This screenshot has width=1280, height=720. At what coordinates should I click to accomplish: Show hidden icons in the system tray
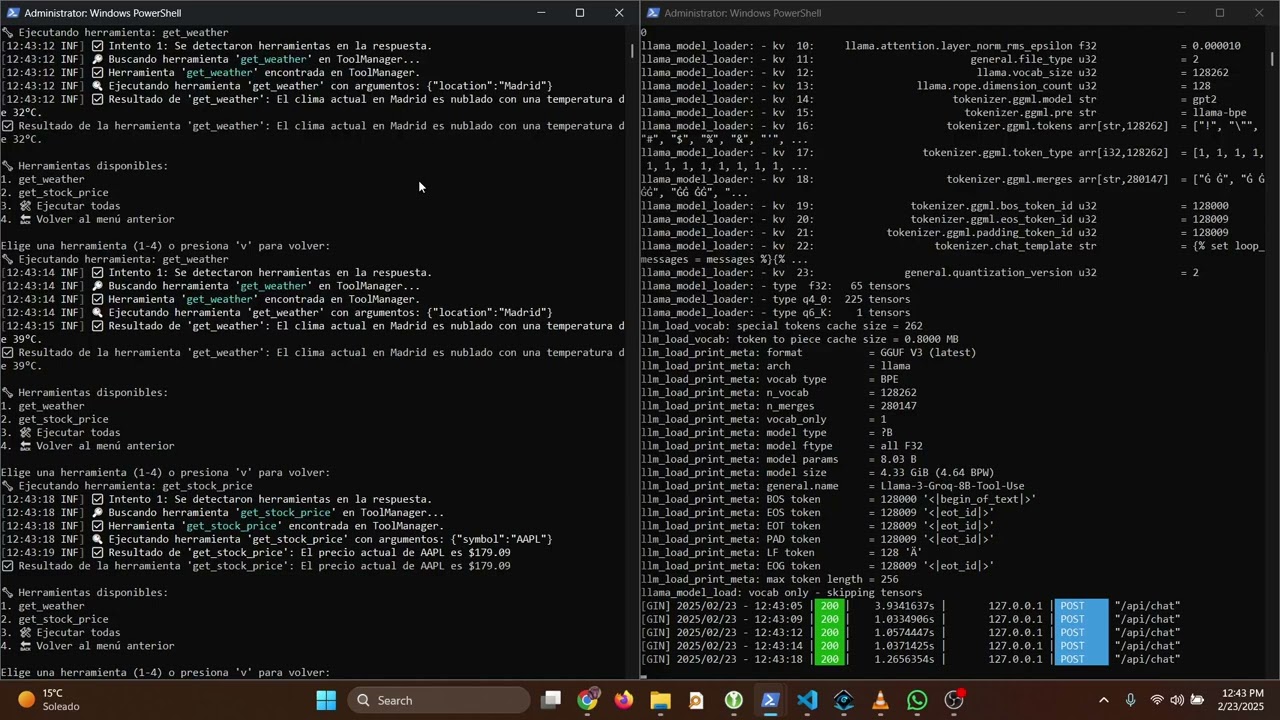tap(1103, 700)
